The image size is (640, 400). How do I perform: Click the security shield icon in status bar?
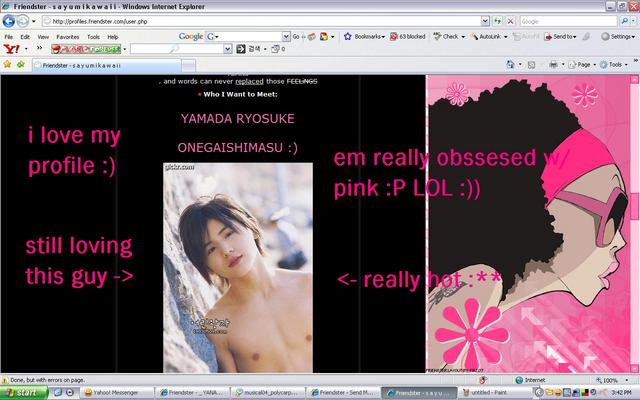482,380
